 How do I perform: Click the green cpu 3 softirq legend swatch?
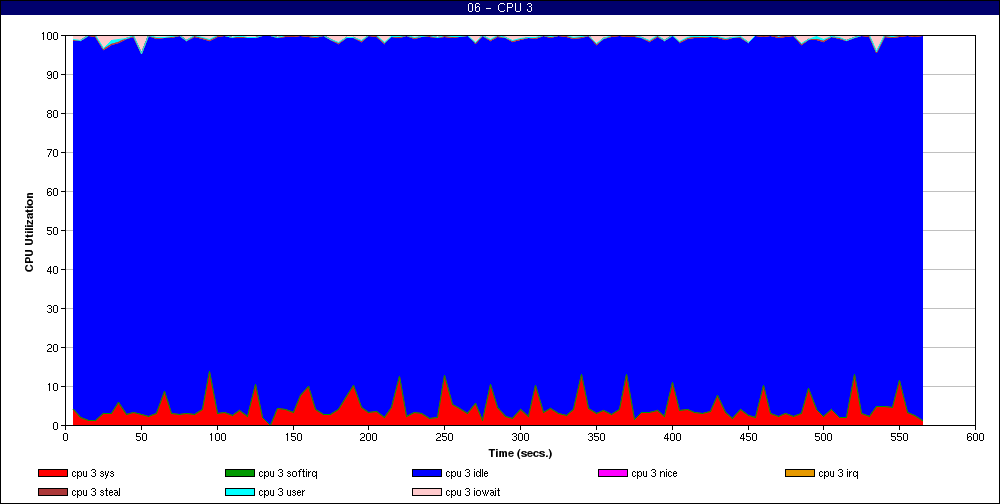pos(240,473)
